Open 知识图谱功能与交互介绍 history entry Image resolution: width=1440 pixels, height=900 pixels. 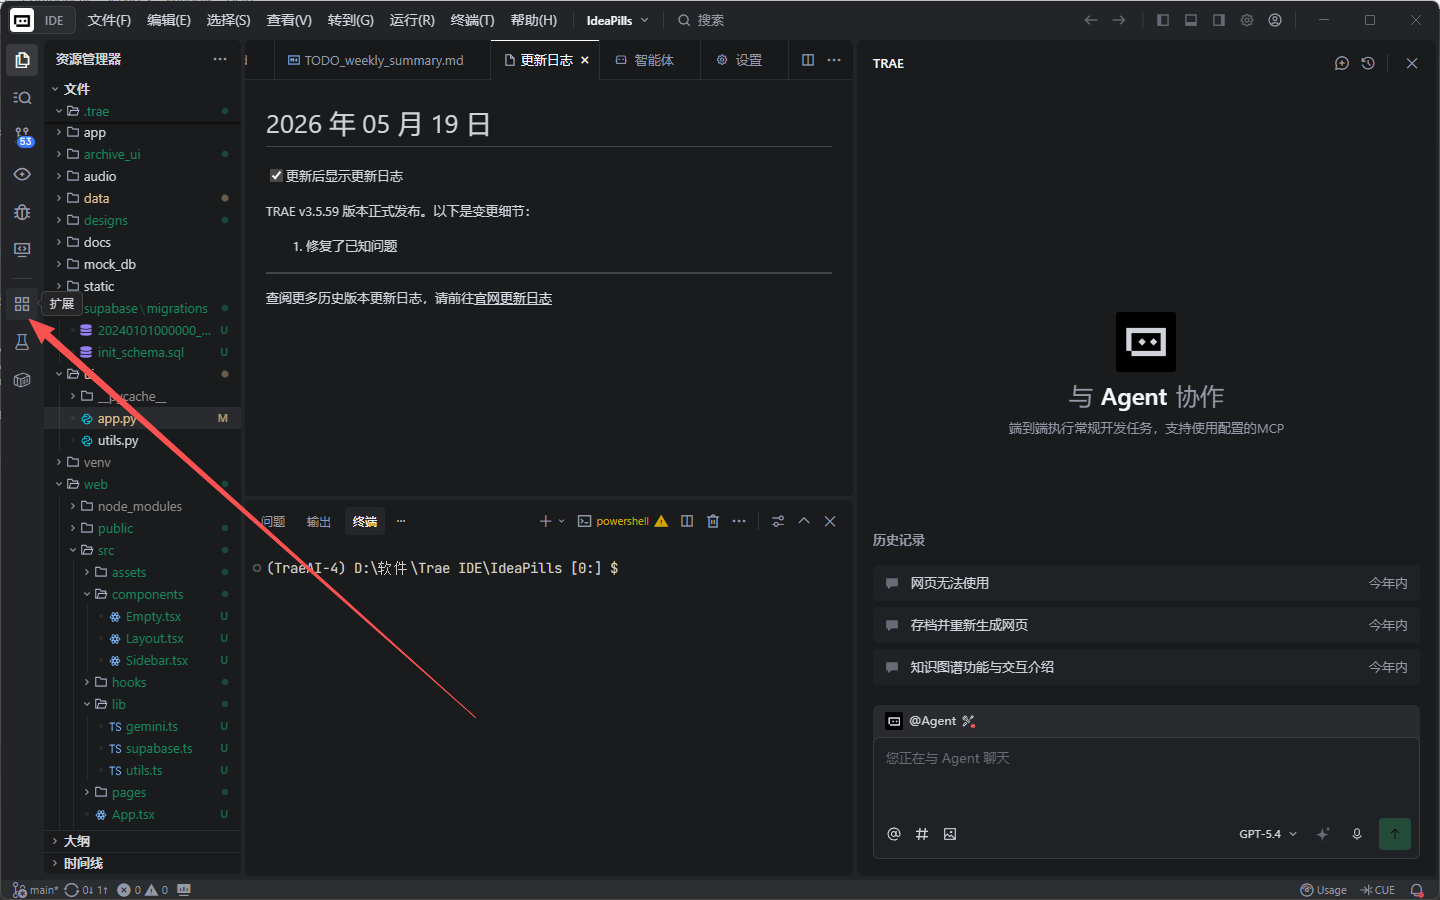click(1146, 667)
